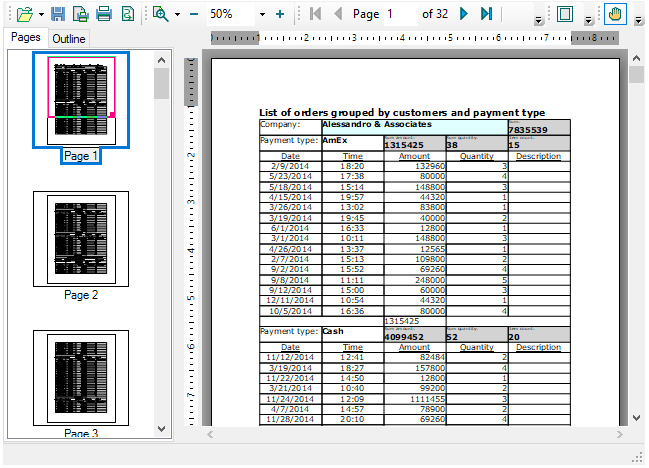Image resolution: width=649 pixels, height=468 pixels.
Task: Click the minus zoom out button
Action: pos(193,15)
